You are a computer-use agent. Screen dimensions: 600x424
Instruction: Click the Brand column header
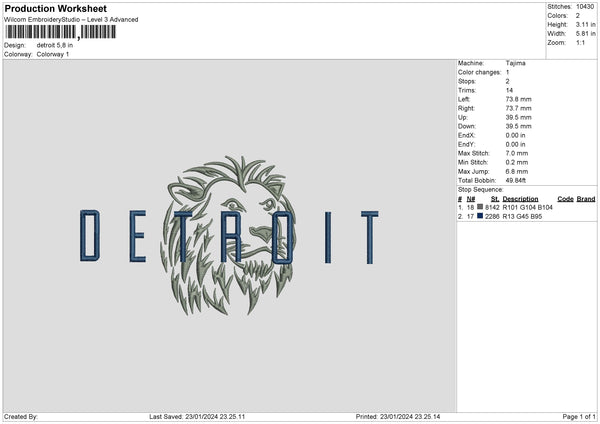click(x=586, y=199)
